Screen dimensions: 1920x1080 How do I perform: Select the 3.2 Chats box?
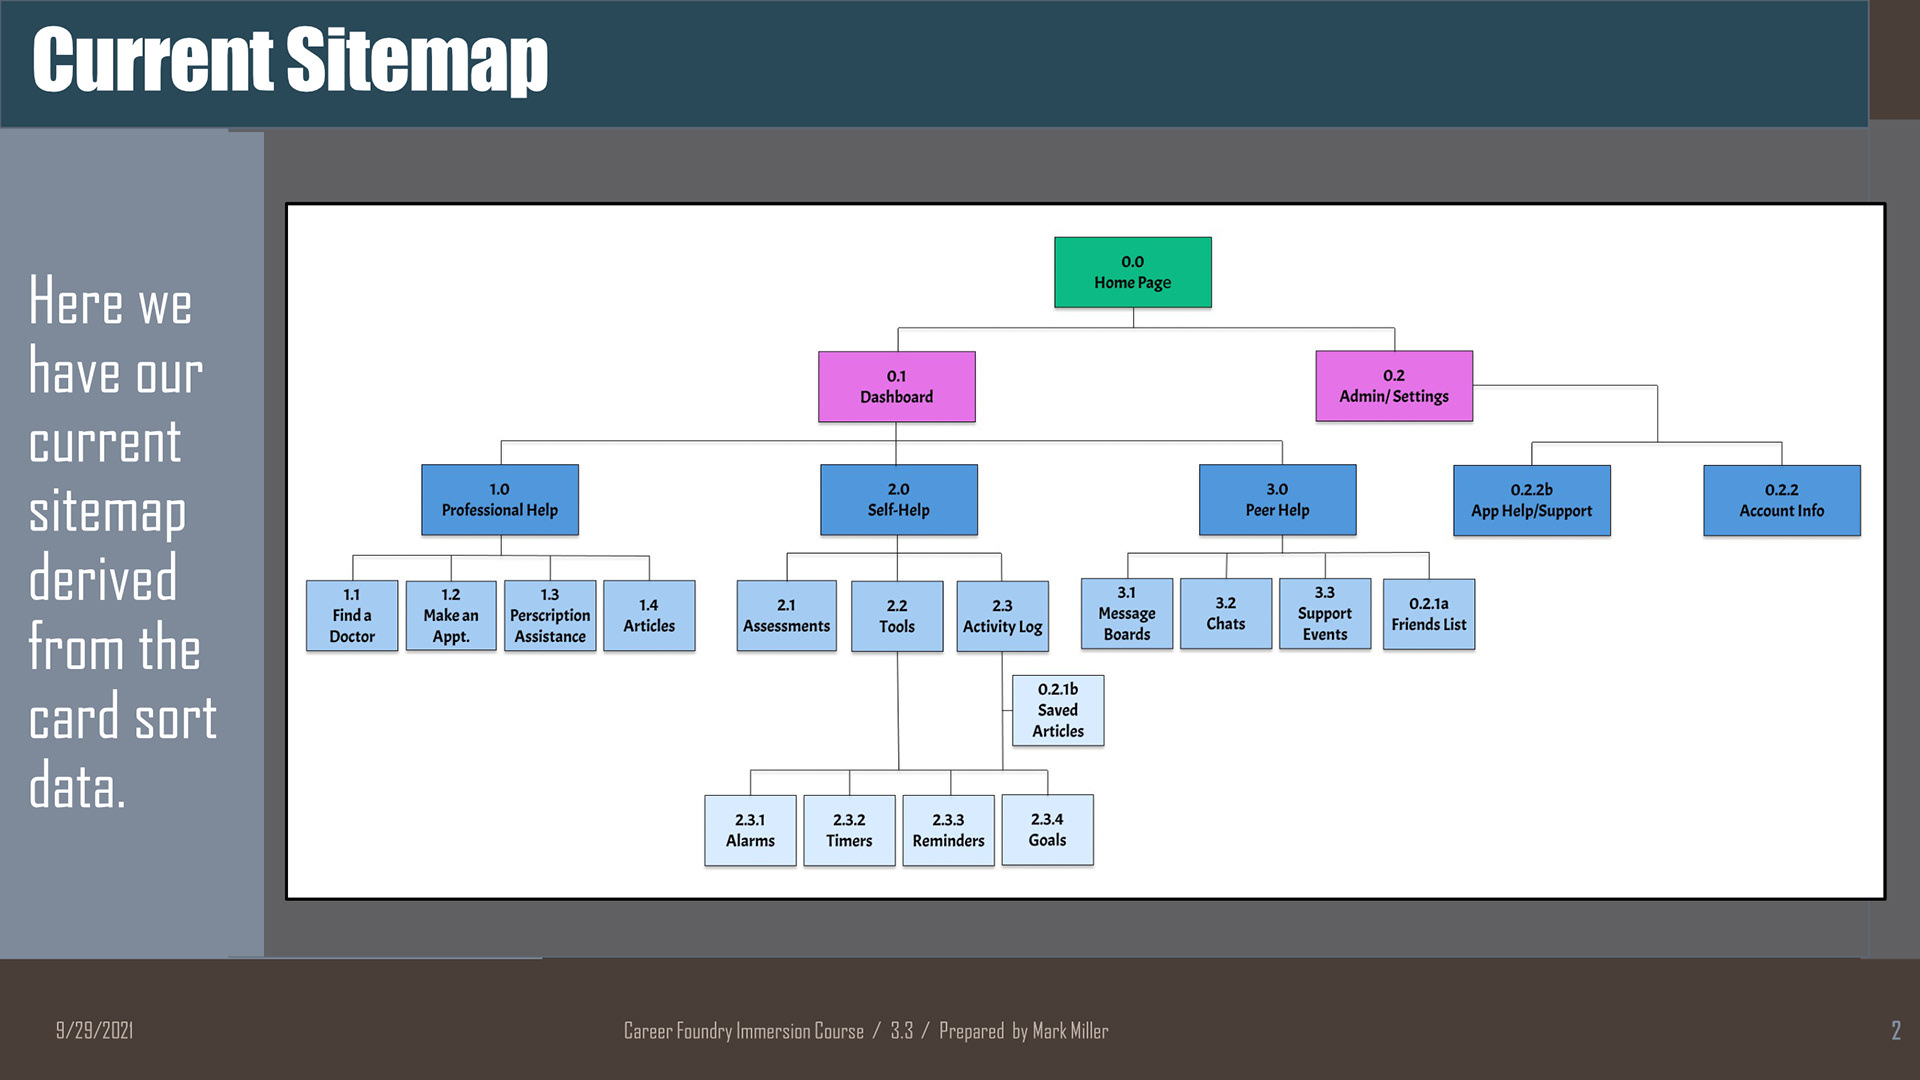tap(1225, 614)
